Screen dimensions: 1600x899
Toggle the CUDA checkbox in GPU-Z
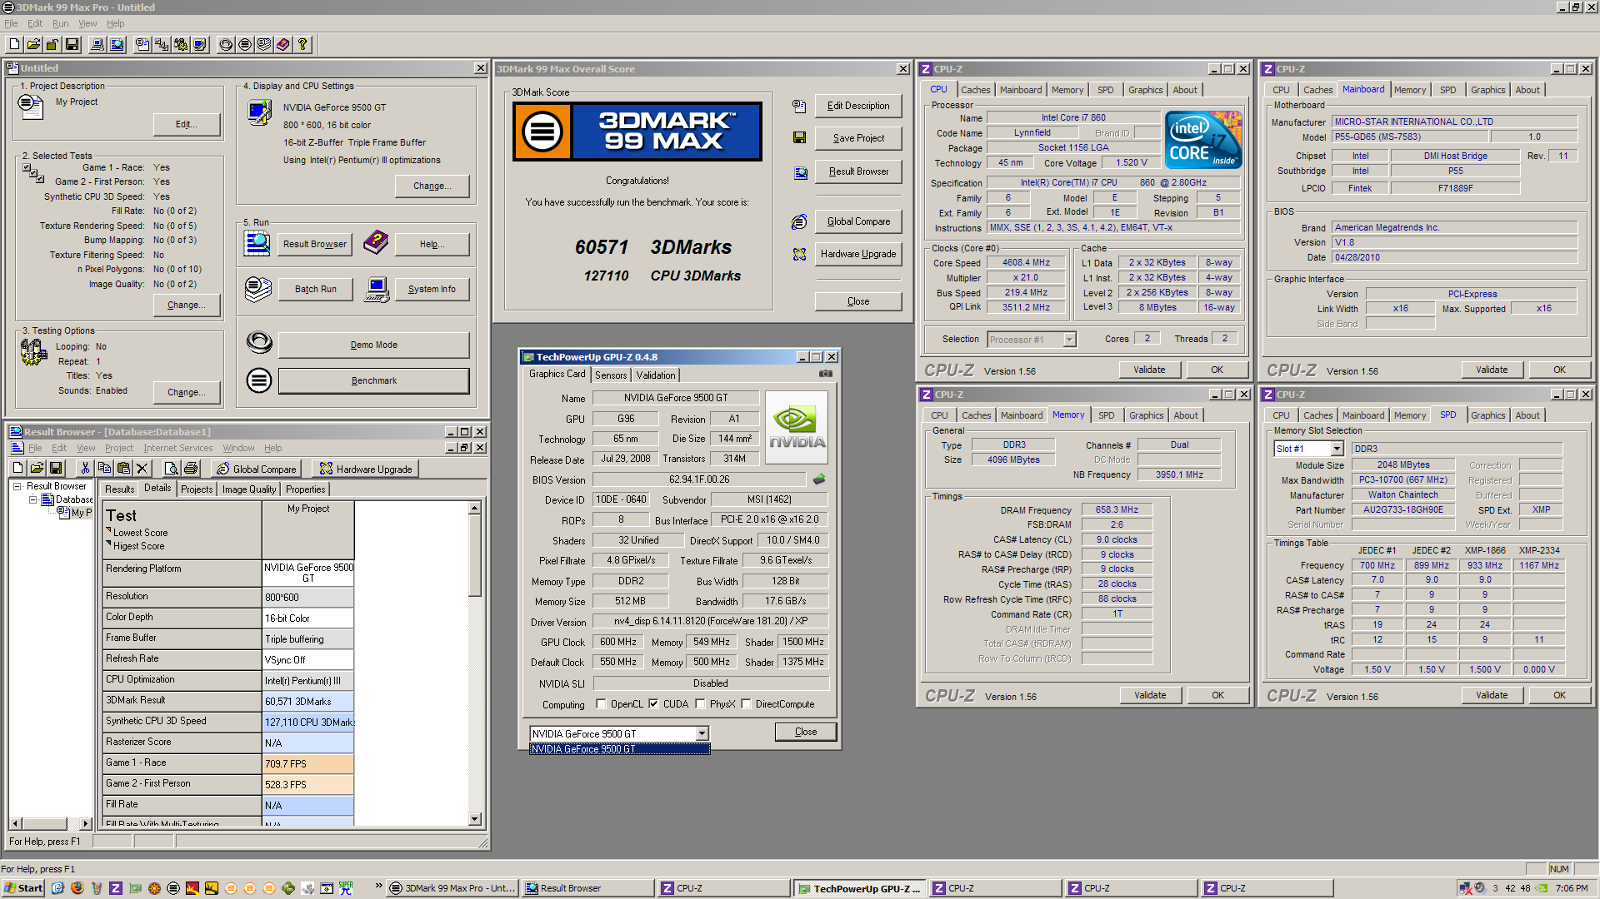pyautogui.click(x=653, y=704)
